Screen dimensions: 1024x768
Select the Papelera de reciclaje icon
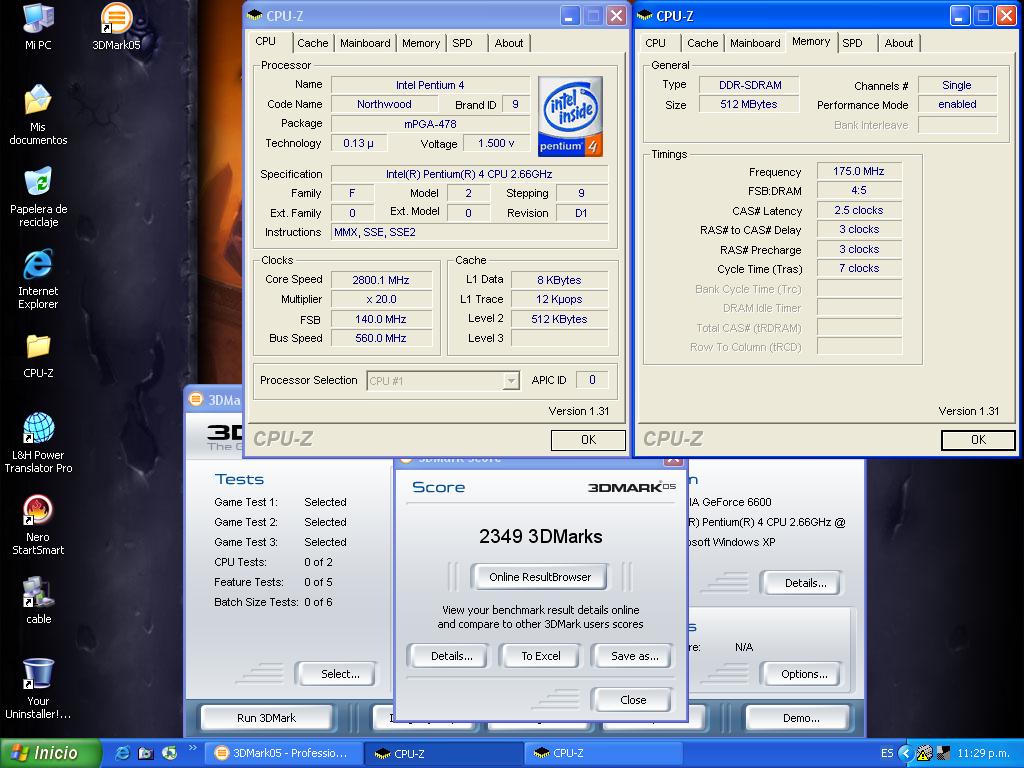pyautogui.click(x=38, y=197)
